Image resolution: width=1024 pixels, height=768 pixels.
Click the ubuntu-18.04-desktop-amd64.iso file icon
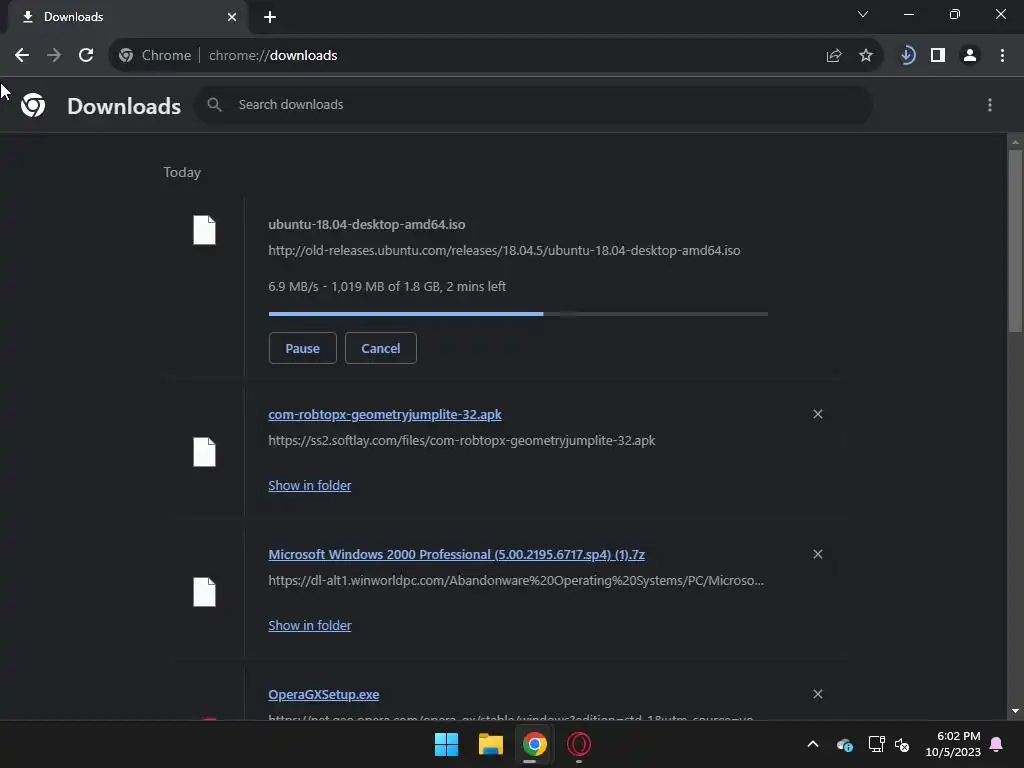(204, 230)
